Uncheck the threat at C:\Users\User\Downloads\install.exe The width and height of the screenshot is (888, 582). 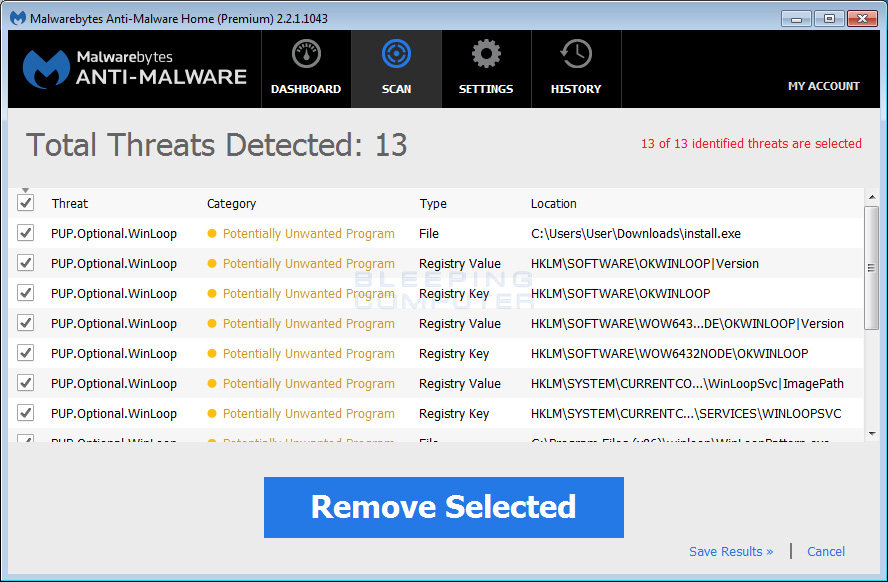(x=25, y=233)
